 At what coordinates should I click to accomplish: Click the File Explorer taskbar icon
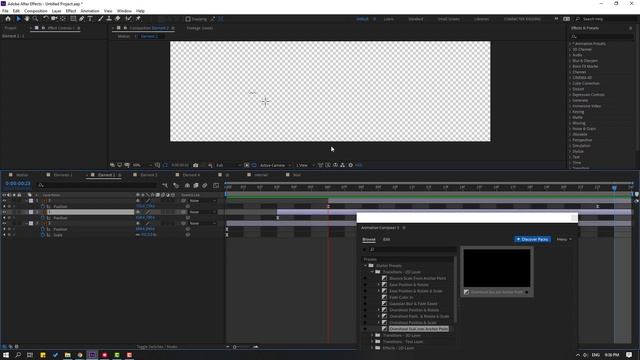pyautogui.click(x=67, y=355)
